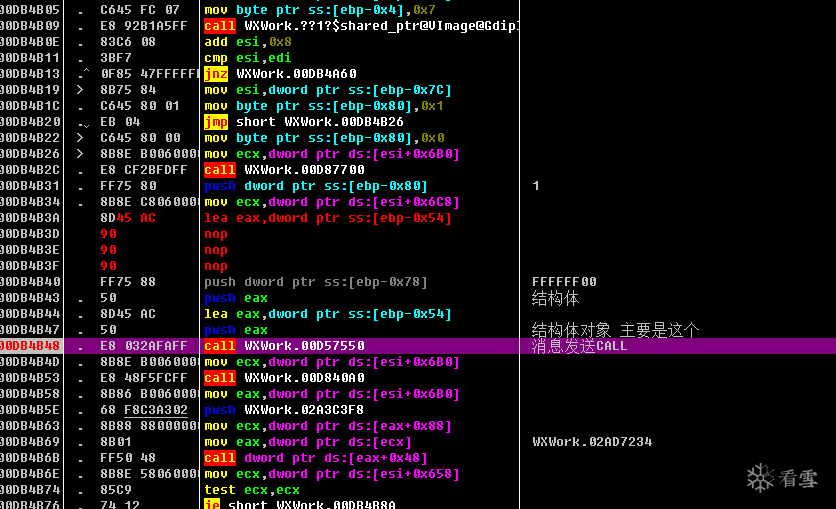Click the comment '结构体对象 主要是这个'
The width and height of the screenshot is (836, 509).
[x=615, y=330]
